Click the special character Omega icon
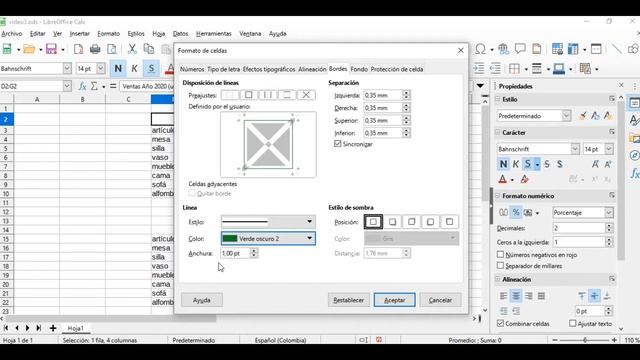Viewport: 640px width, 360px height. click(x=480, y=49)
